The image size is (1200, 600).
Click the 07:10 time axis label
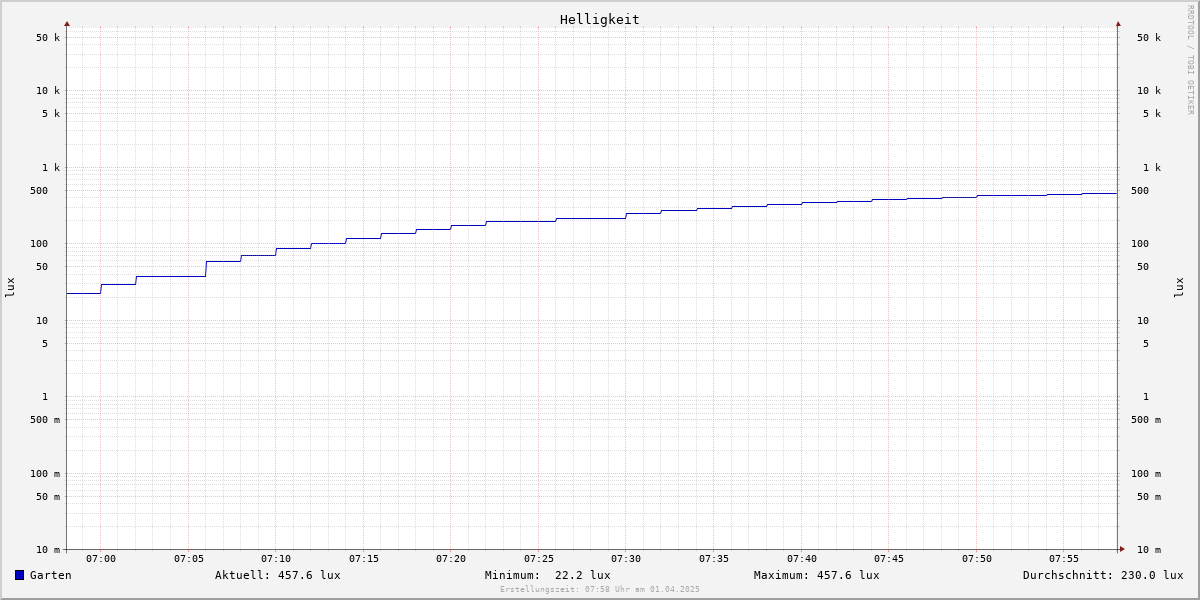(276, 559)
